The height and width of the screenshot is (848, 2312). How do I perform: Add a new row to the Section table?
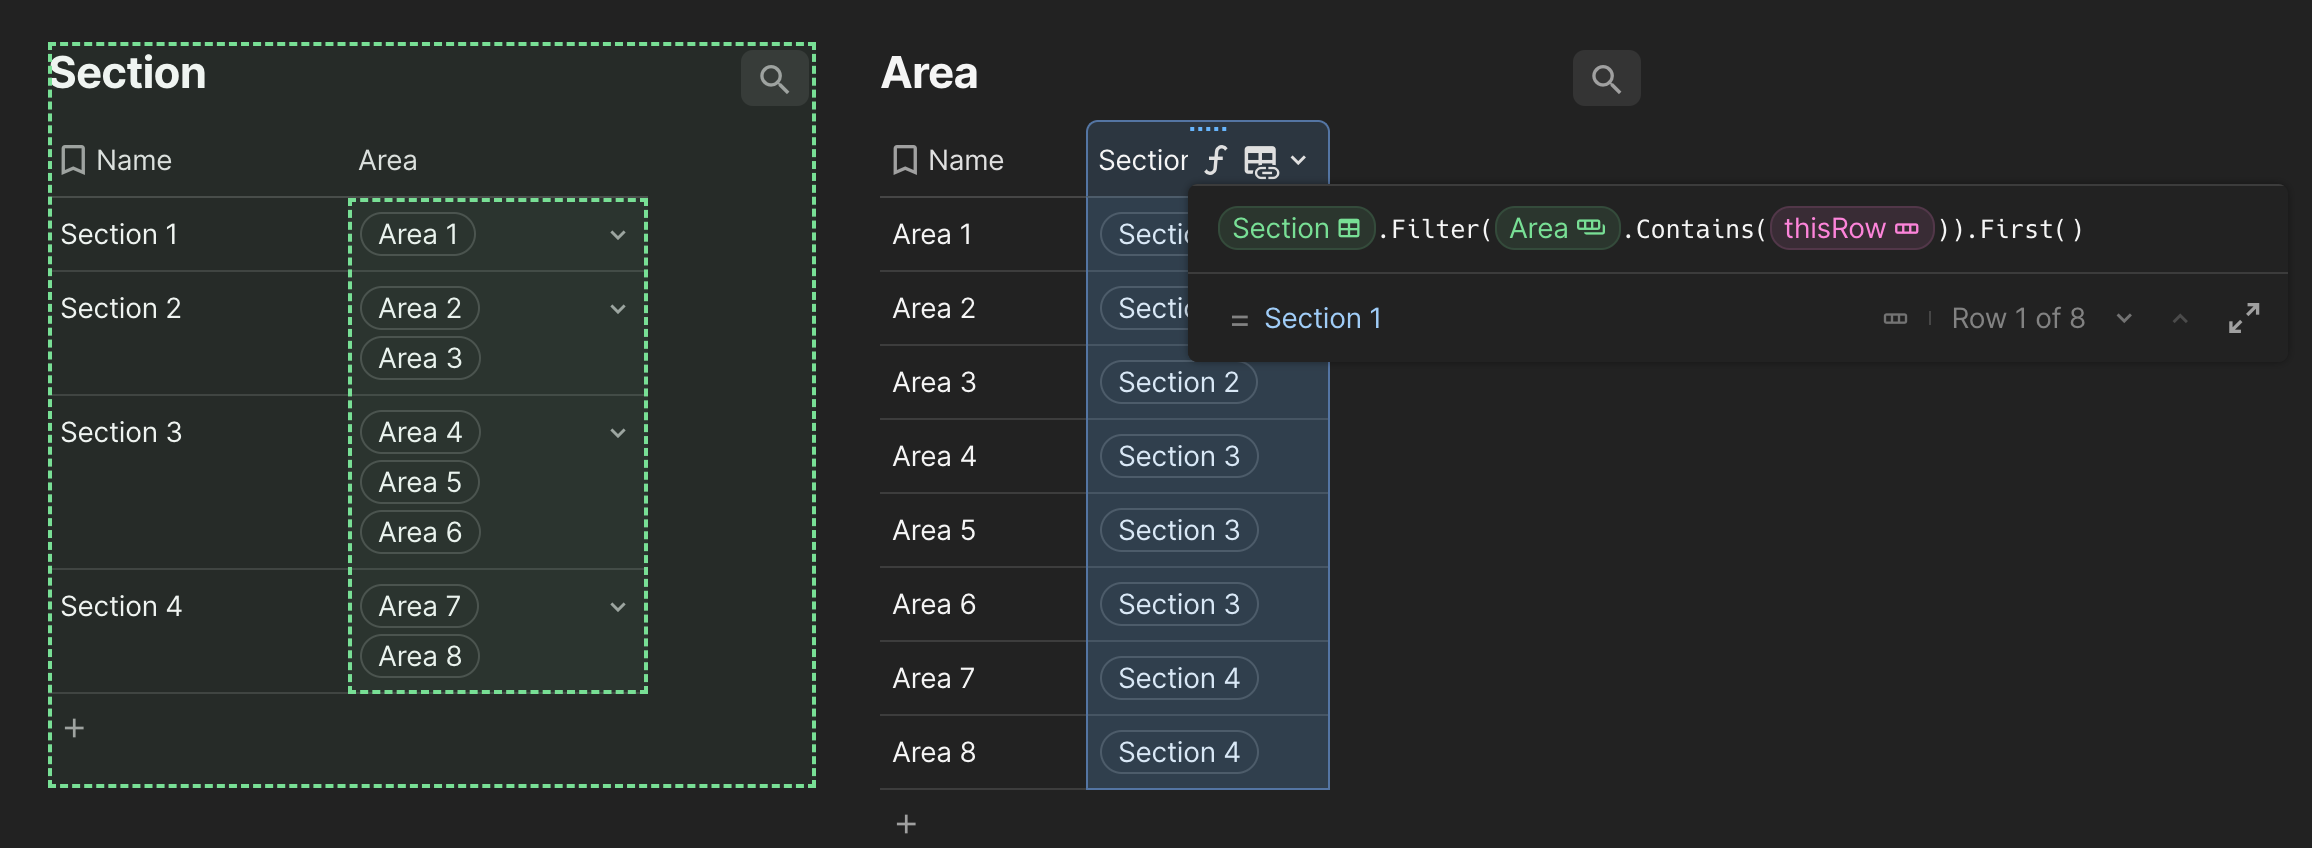[74, 728]
